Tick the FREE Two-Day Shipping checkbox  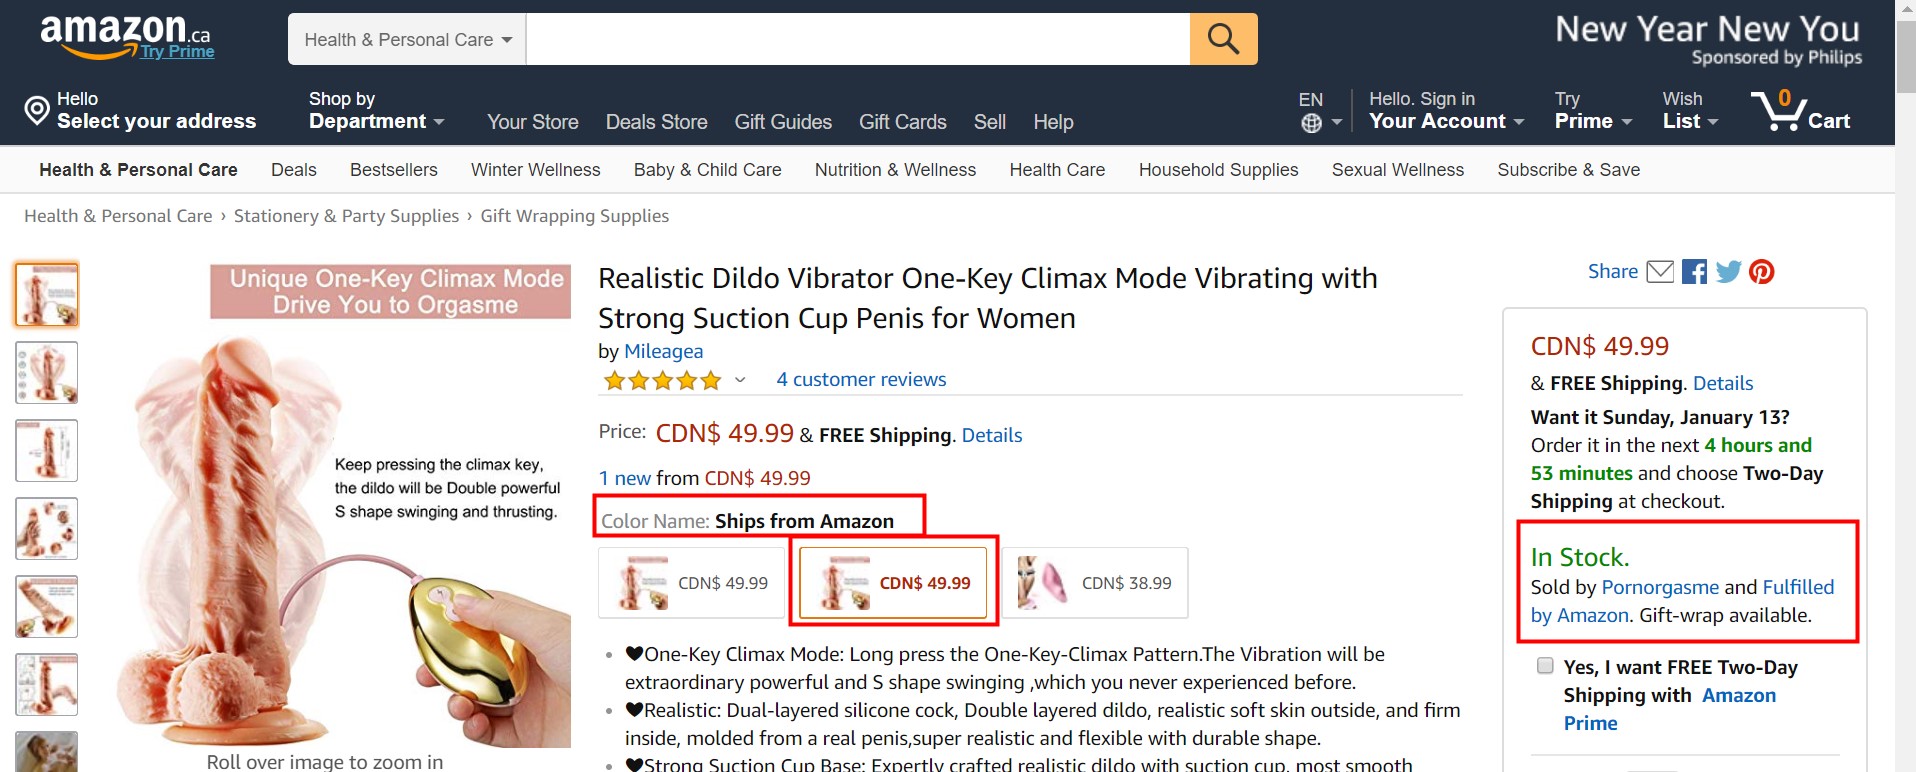[1545, 666]
